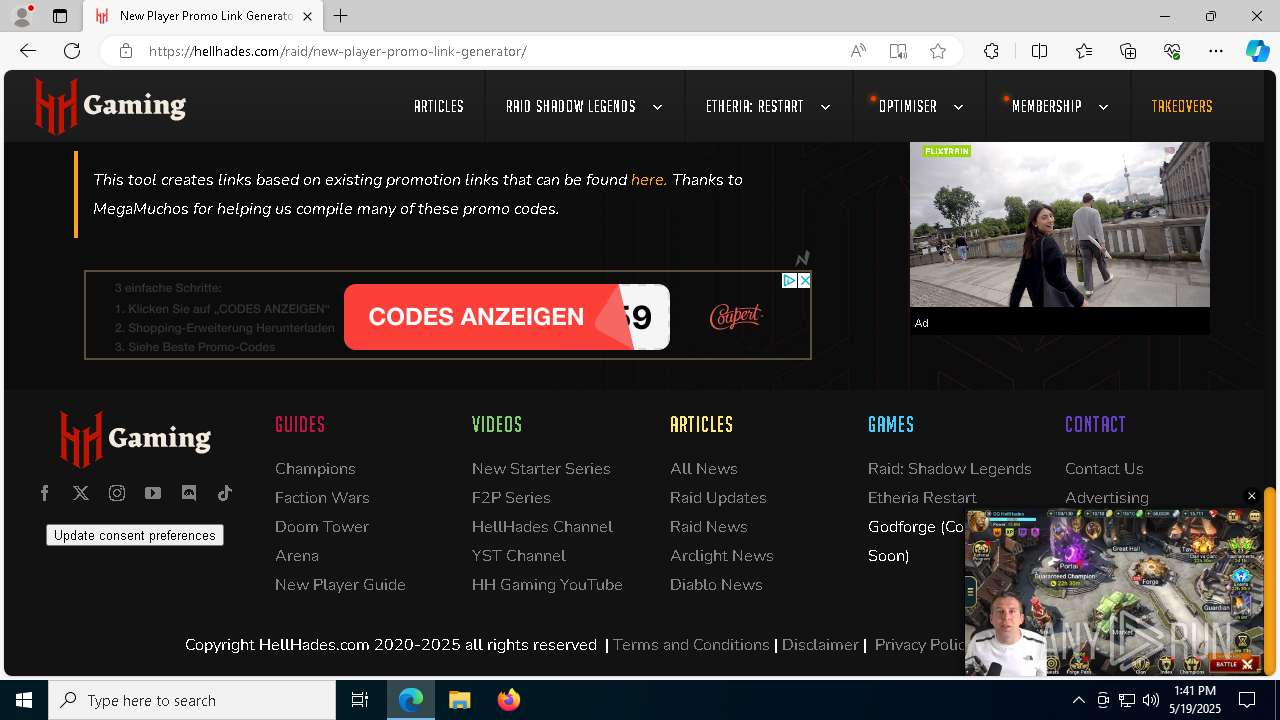
Task: Expand the Optimiser menu
Action: click(958, 107)
